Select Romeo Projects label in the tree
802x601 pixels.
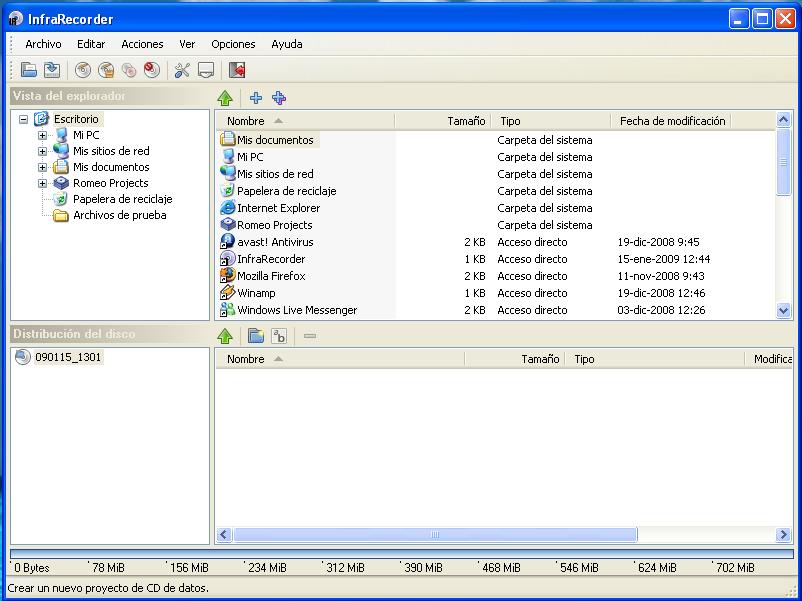pyautogui.click(x=110, y=183)
